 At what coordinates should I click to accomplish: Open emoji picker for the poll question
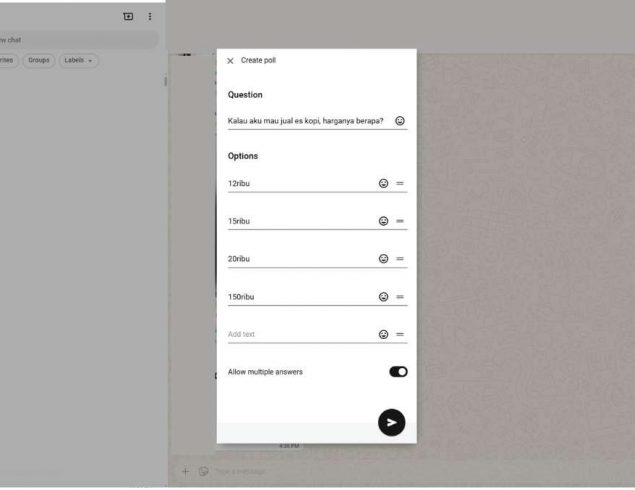pyautogui.click(x=400, y=121)
